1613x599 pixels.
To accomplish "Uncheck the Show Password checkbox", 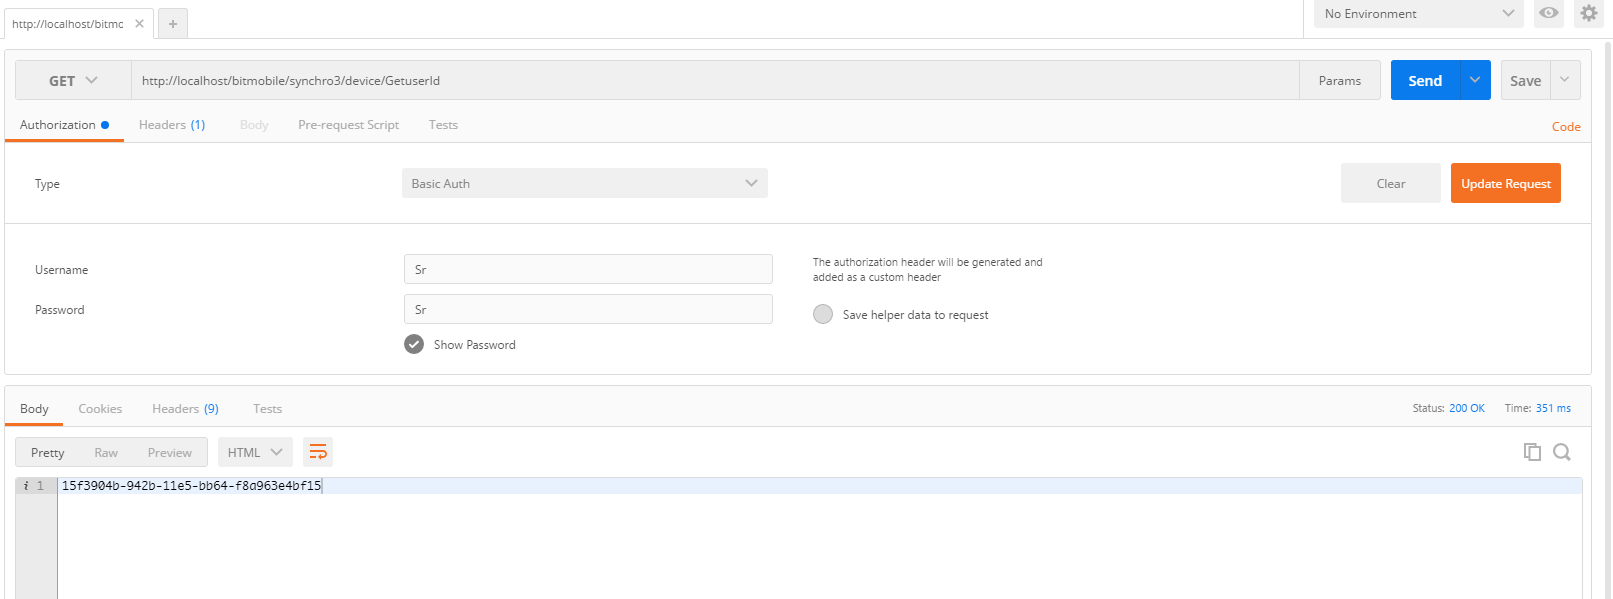I will (414, 345).
